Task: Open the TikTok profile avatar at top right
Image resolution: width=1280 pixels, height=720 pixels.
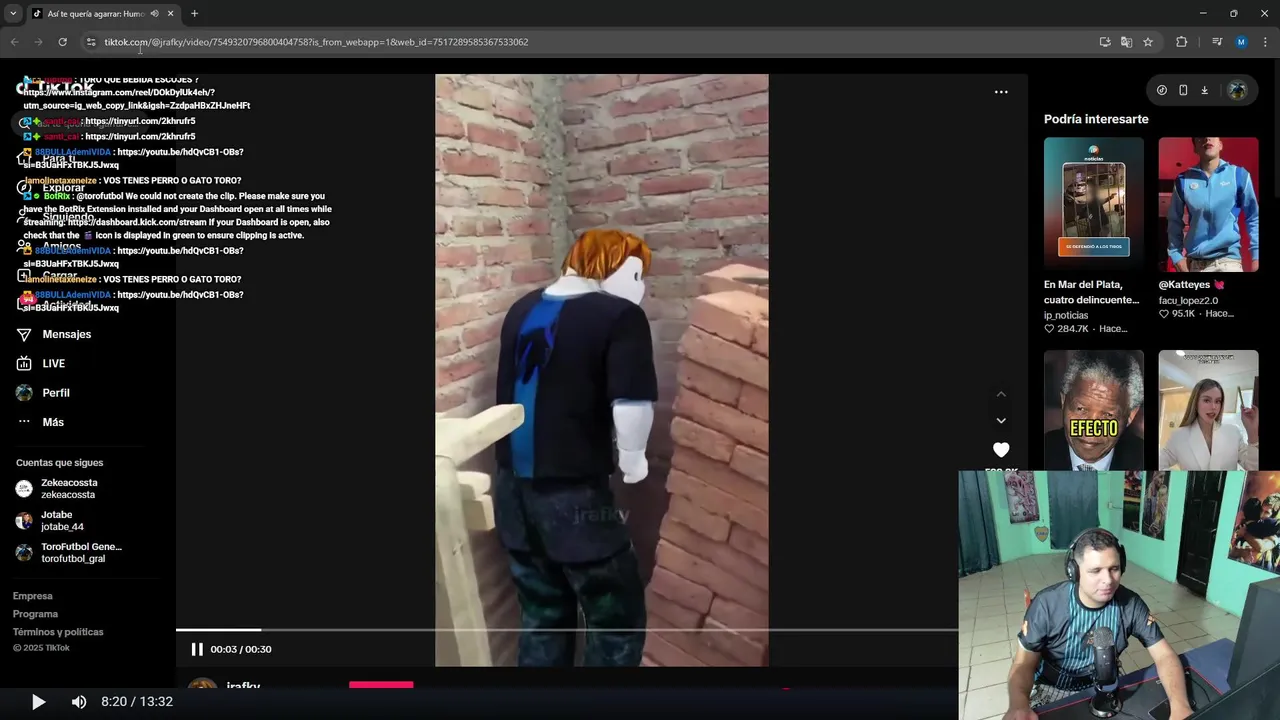Action: [1237, 90]
